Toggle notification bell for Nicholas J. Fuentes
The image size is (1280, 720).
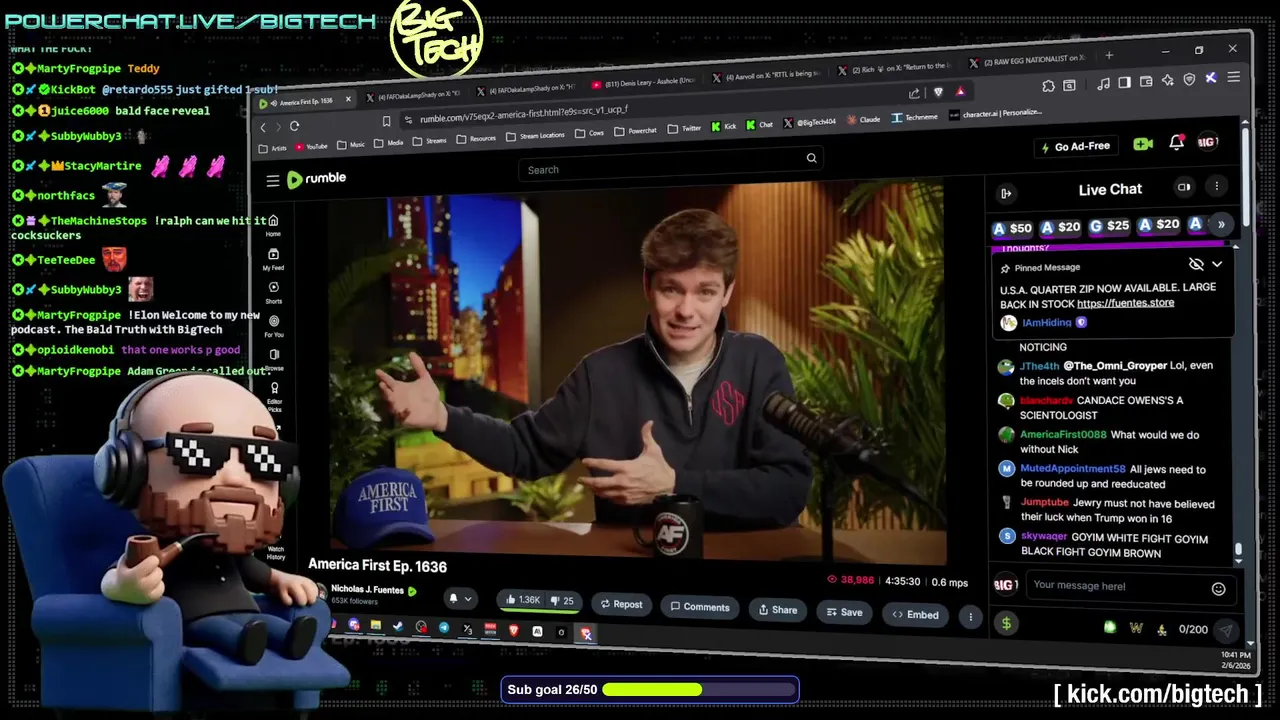(452, 598)
